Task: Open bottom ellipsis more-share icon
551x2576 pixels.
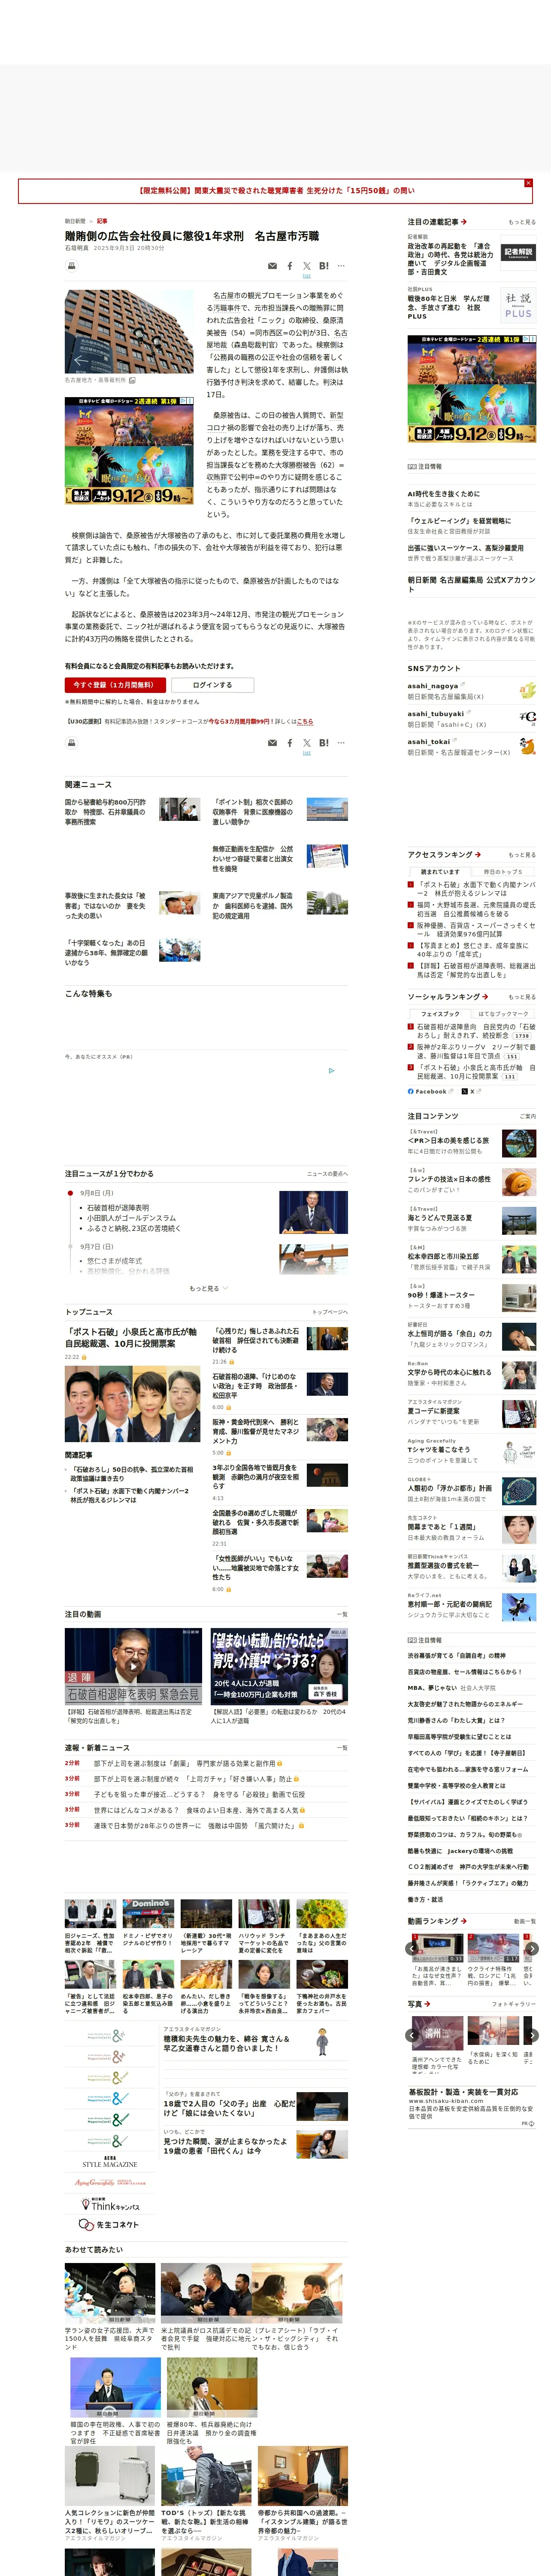Action: coord(341,743)
